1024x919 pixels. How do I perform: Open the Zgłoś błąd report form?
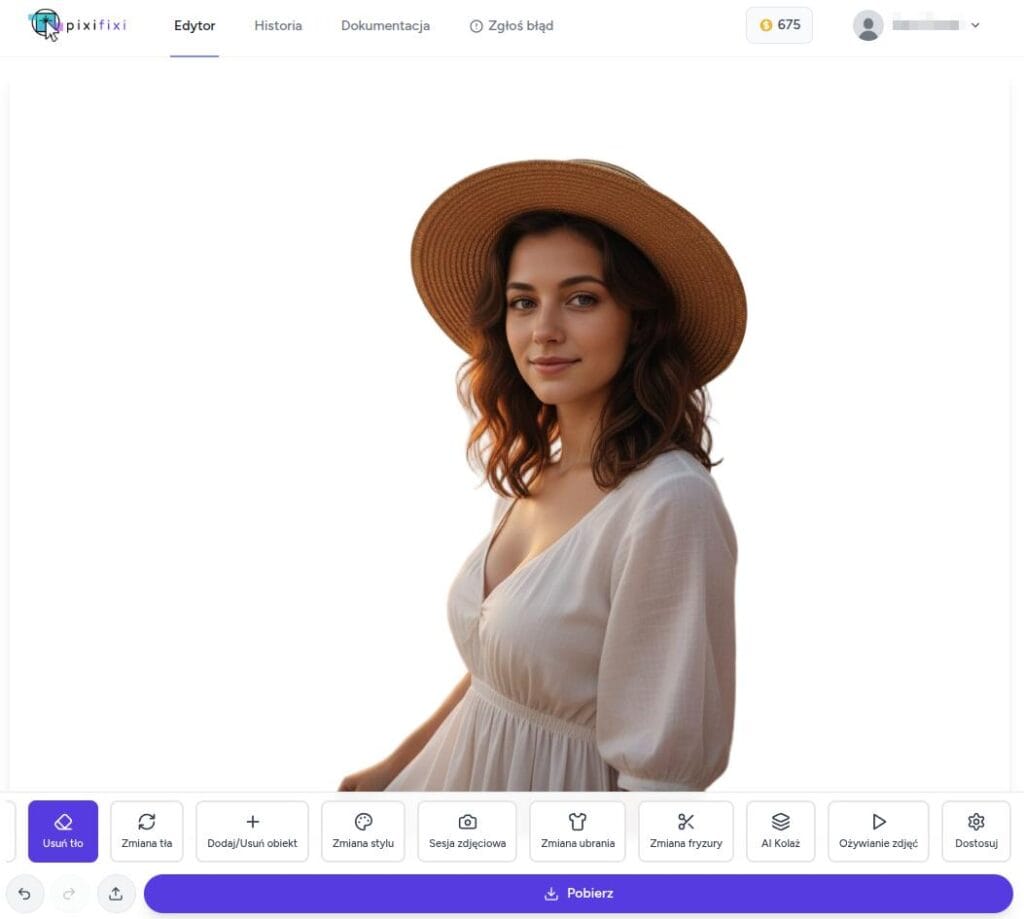pyautogui.click(x=511, y=25)
